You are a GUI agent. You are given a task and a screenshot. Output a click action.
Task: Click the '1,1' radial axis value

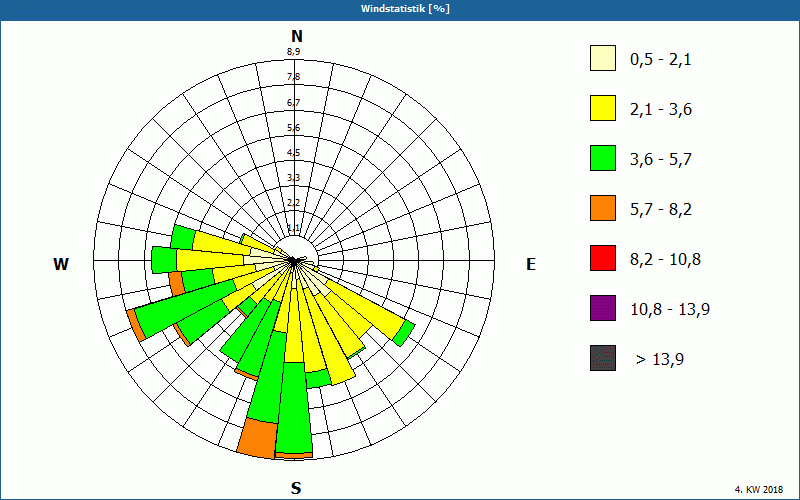pos(293,227)
